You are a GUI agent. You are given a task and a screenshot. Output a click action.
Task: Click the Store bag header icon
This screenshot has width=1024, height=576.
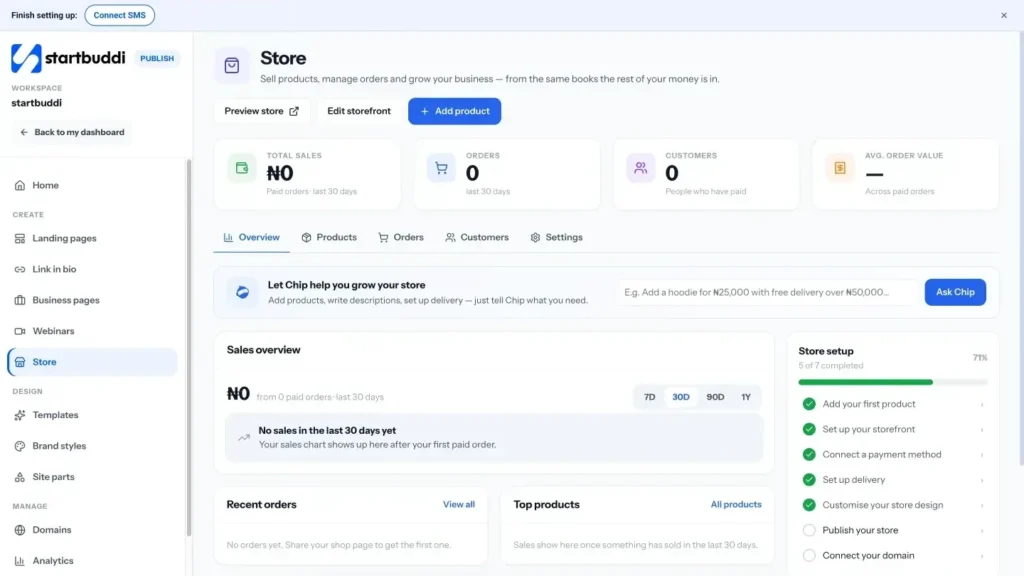pos(232,65)
